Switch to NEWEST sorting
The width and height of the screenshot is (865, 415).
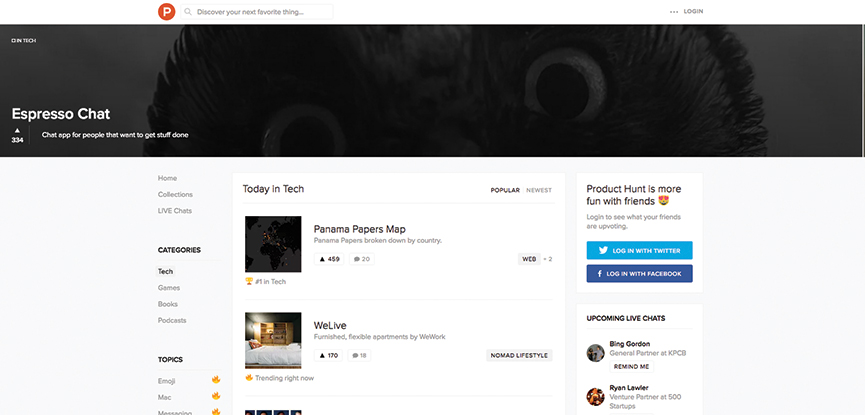[x=538, y=190]
